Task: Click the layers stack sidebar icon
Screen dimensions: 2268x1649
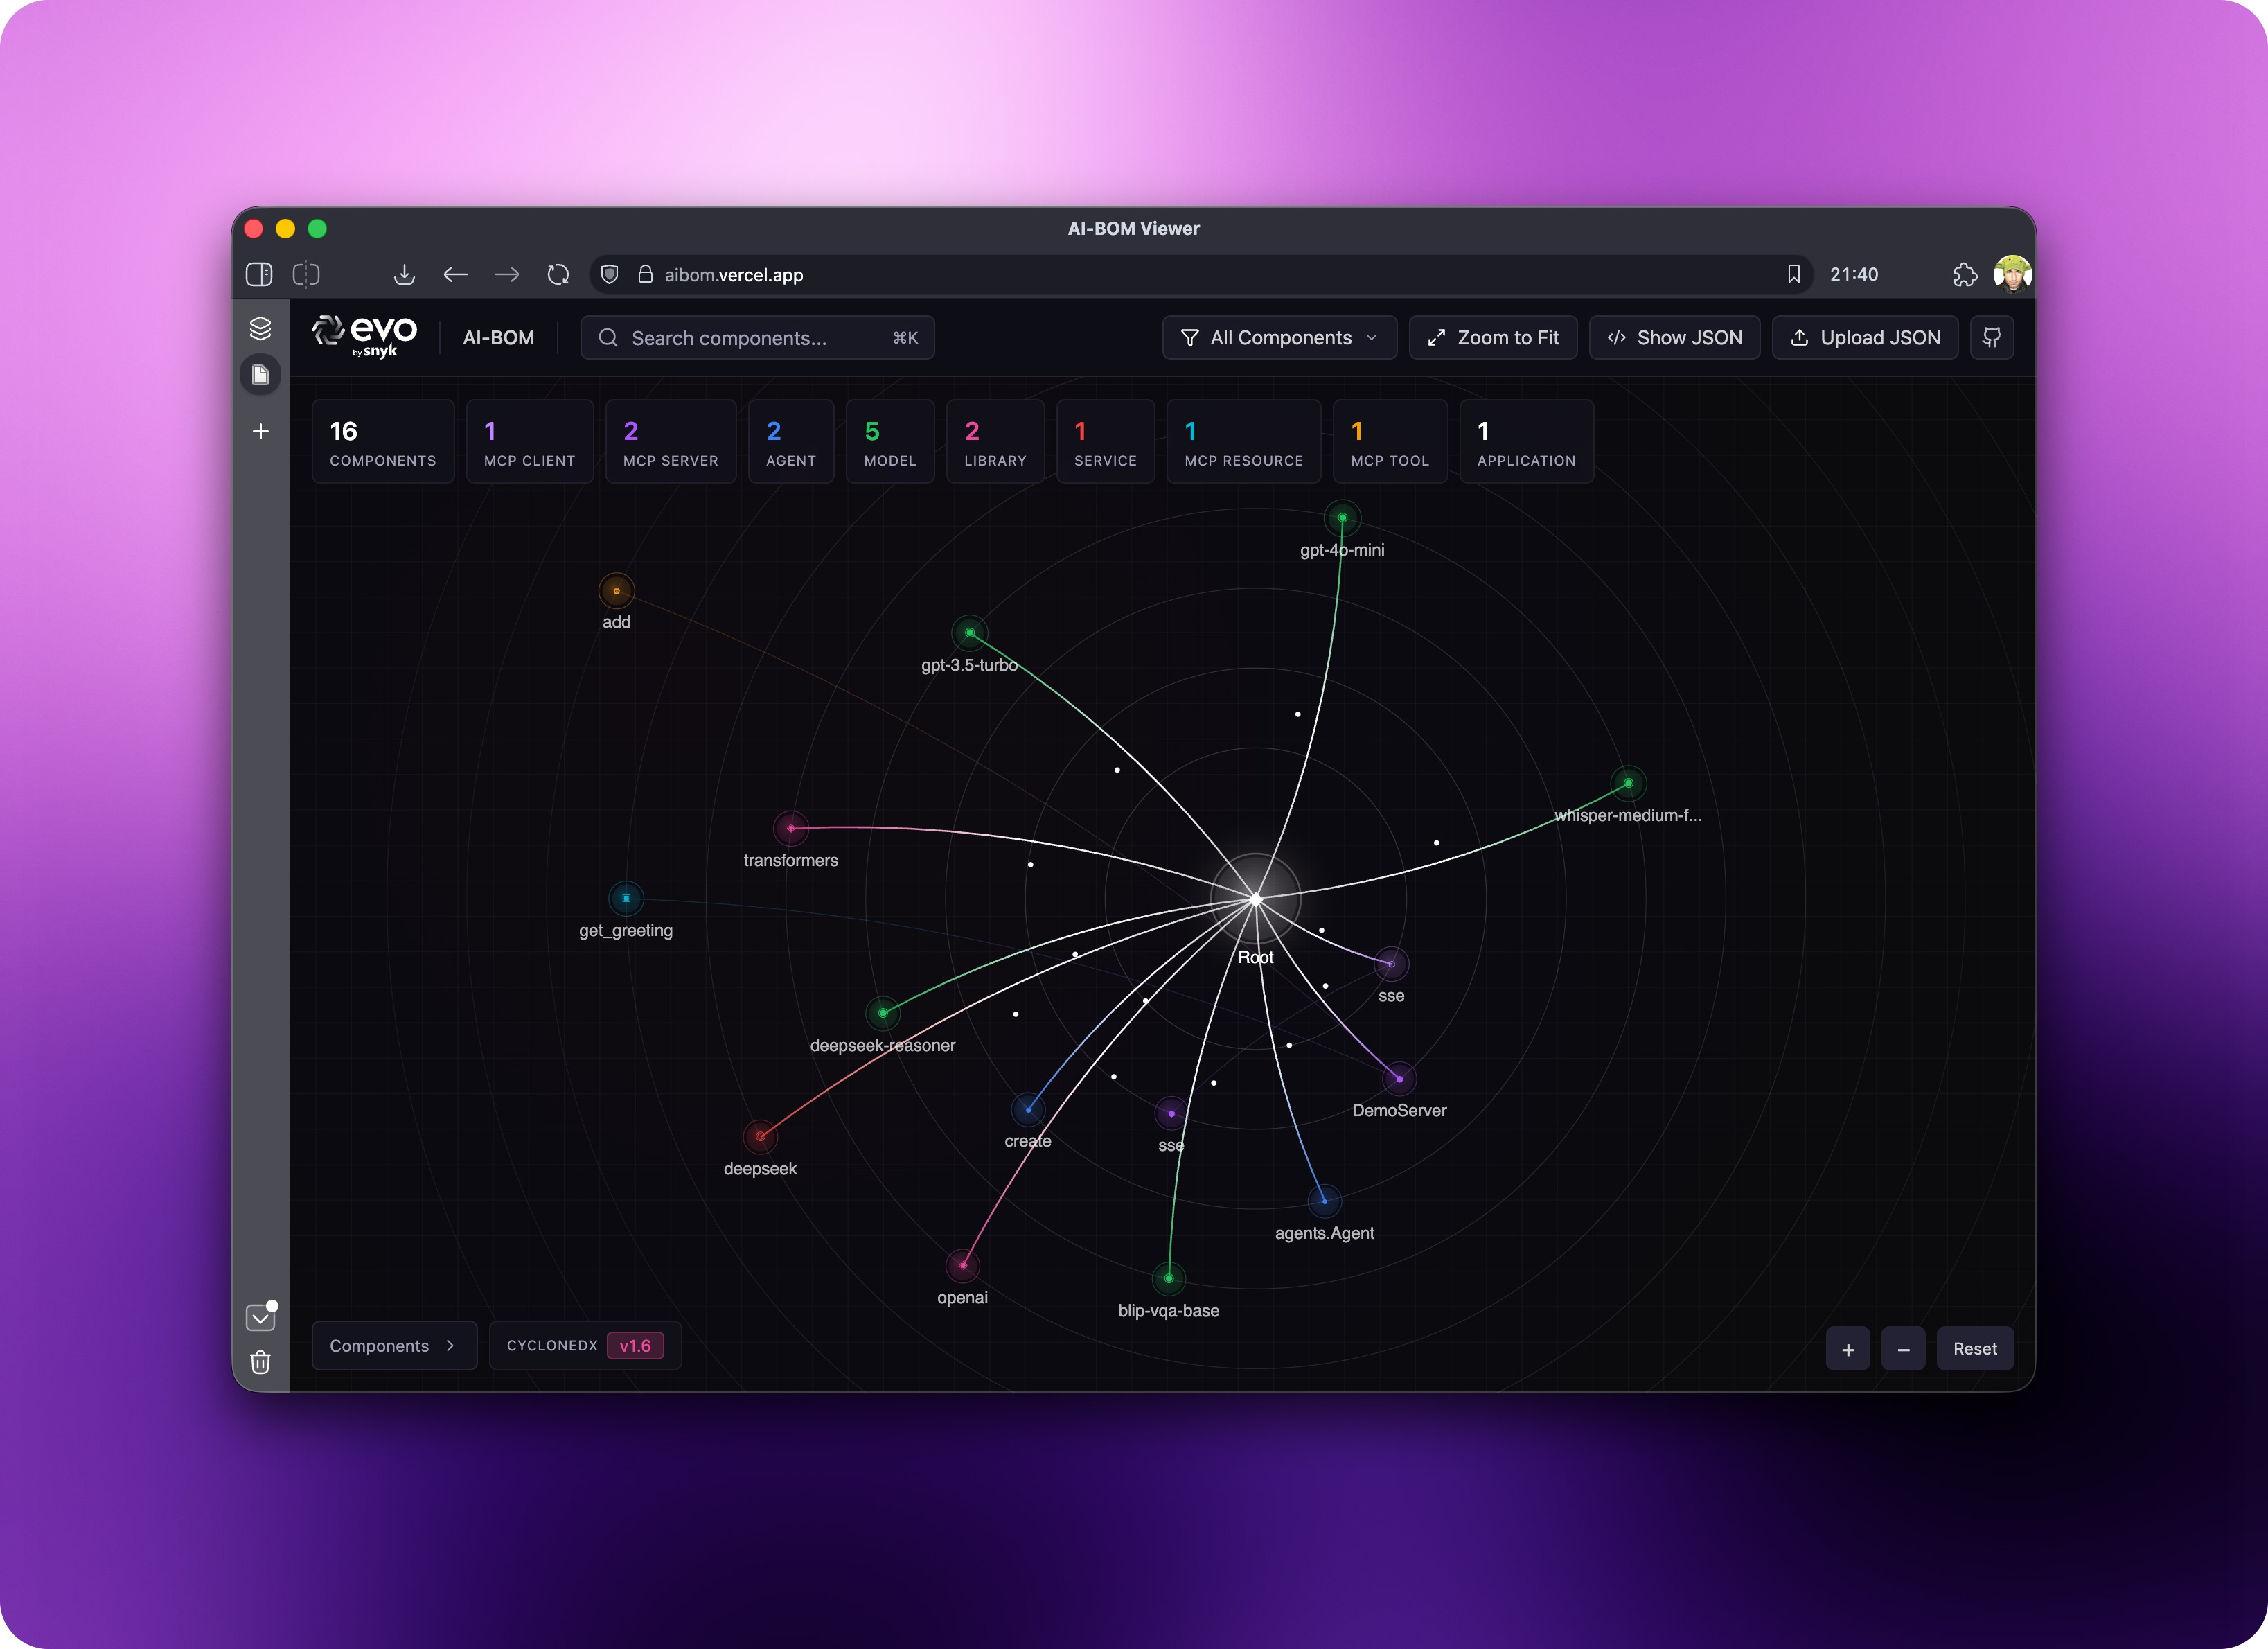Action: tap(260, 328)
